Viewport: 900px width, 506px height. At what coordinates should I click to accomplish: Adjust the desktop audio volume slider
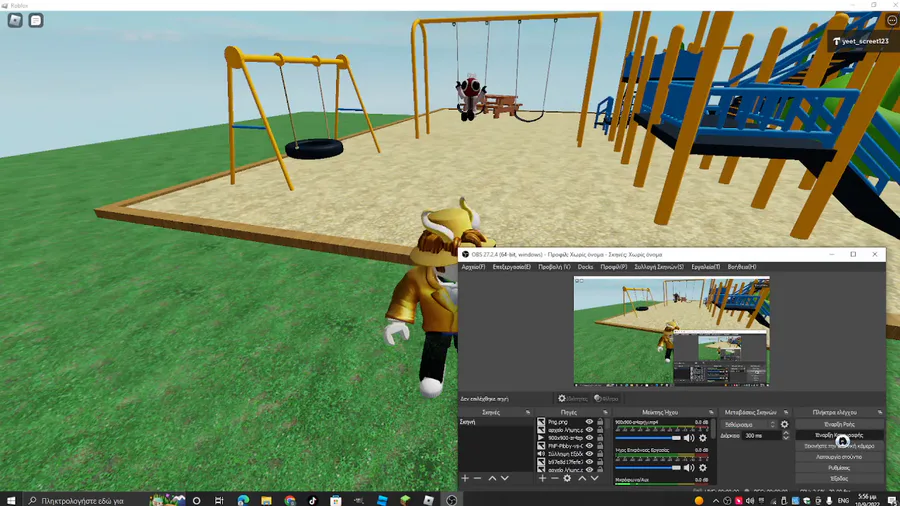[x=647, y=468]
